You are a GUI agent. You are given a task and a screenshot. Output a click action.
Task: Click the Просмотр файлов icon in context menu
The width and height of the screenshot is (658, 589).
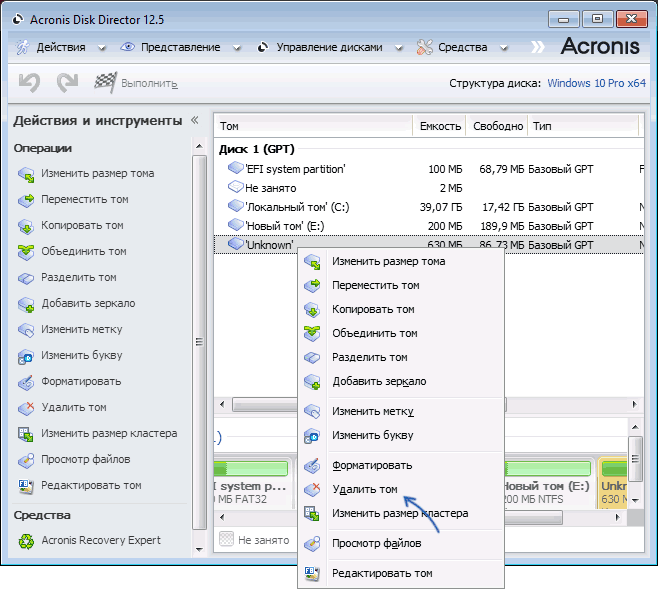[314, 543]
